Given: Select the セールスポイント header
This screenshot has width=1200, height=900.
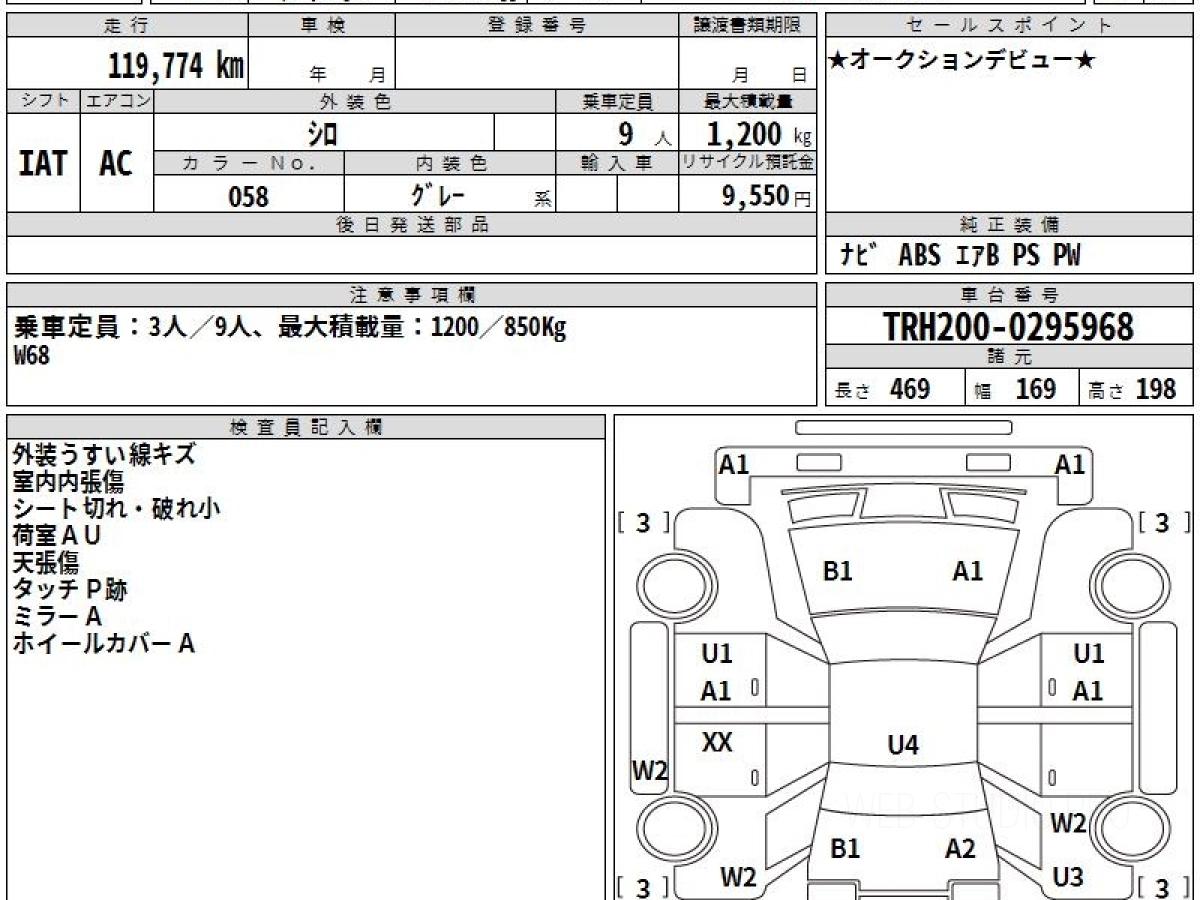Looking at the screenshot, I should point(1010,26).
